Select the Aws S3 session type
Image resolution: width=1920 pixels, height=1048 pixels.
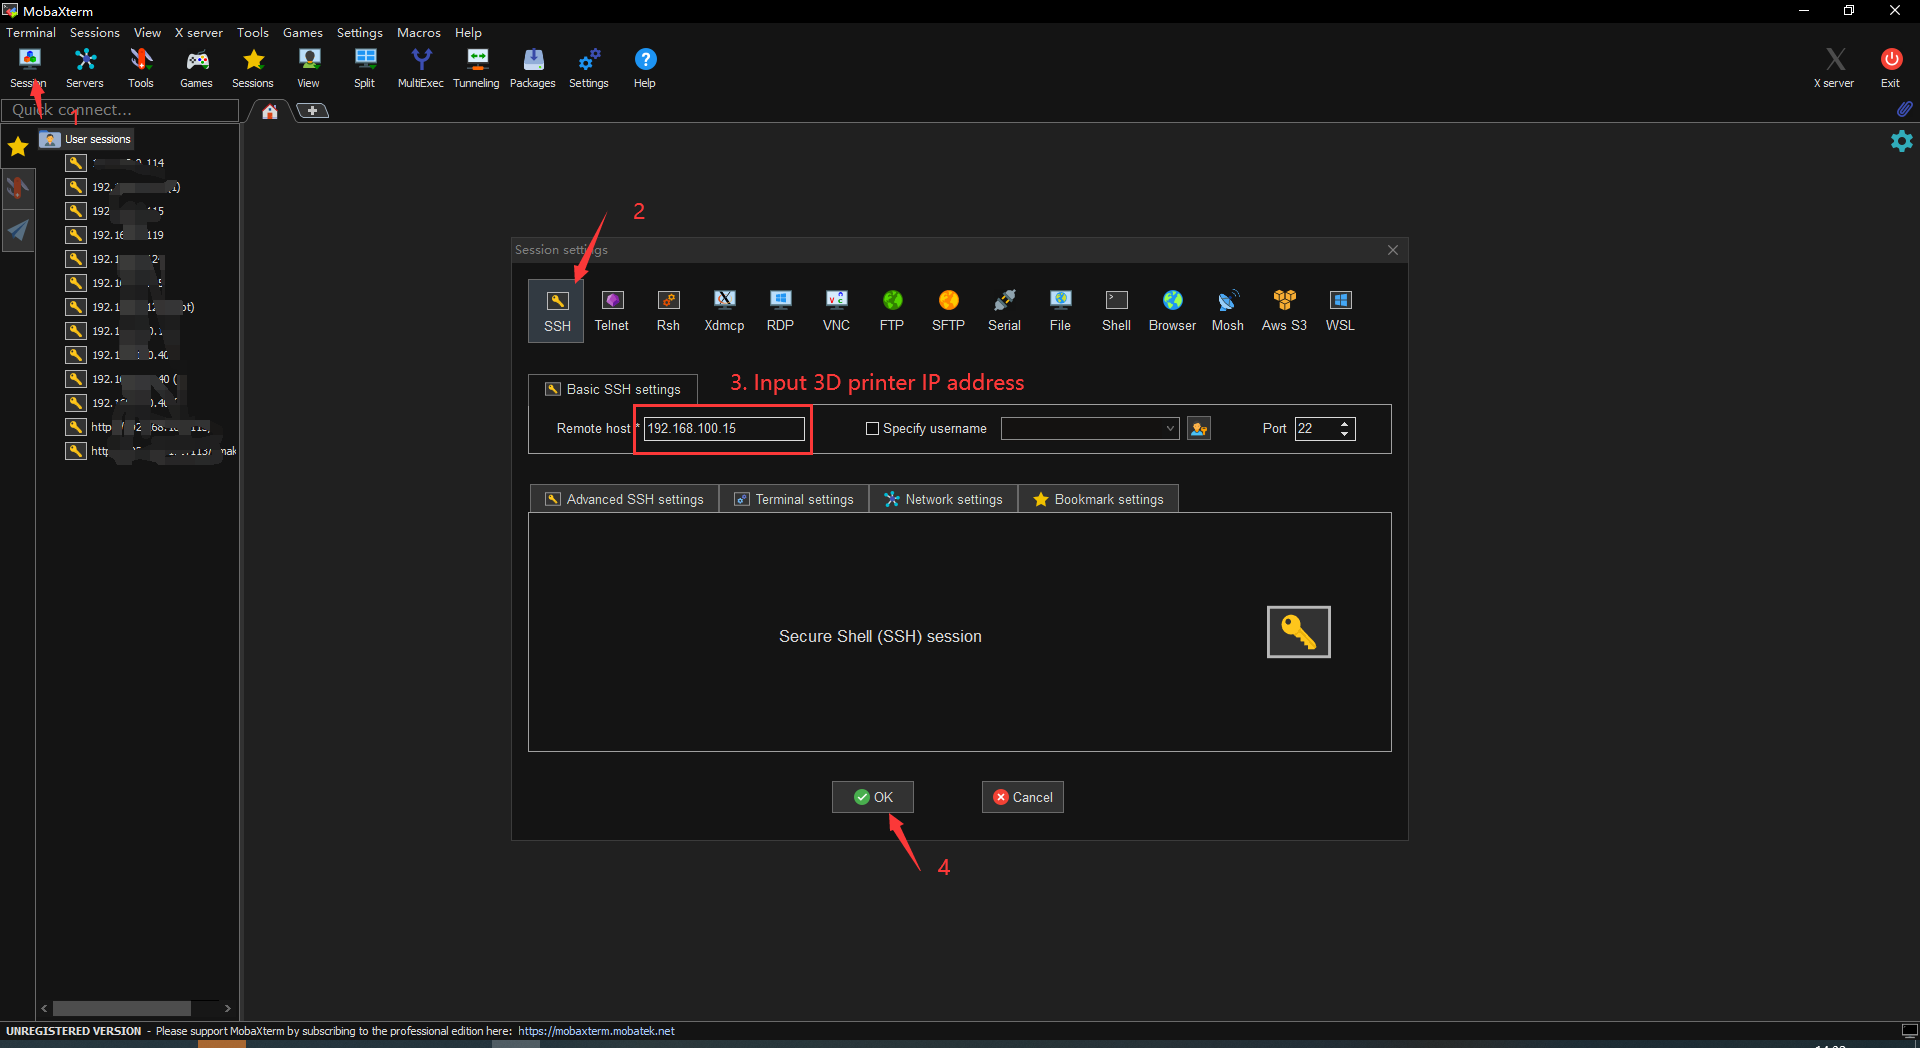click(x=1284, y=311)
